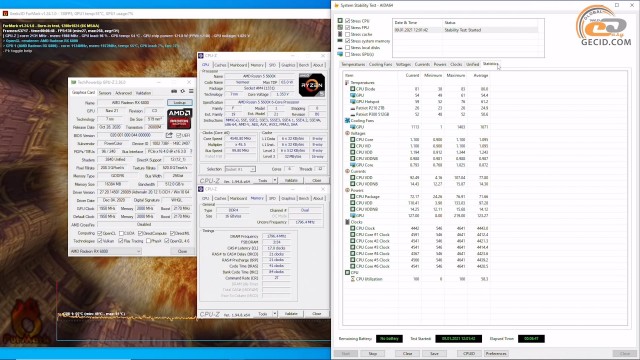The width and height of the screenshot is (640, 360).
Task: Open Advanced tab in GPU-Z
Action: click(x=123, y=93)
